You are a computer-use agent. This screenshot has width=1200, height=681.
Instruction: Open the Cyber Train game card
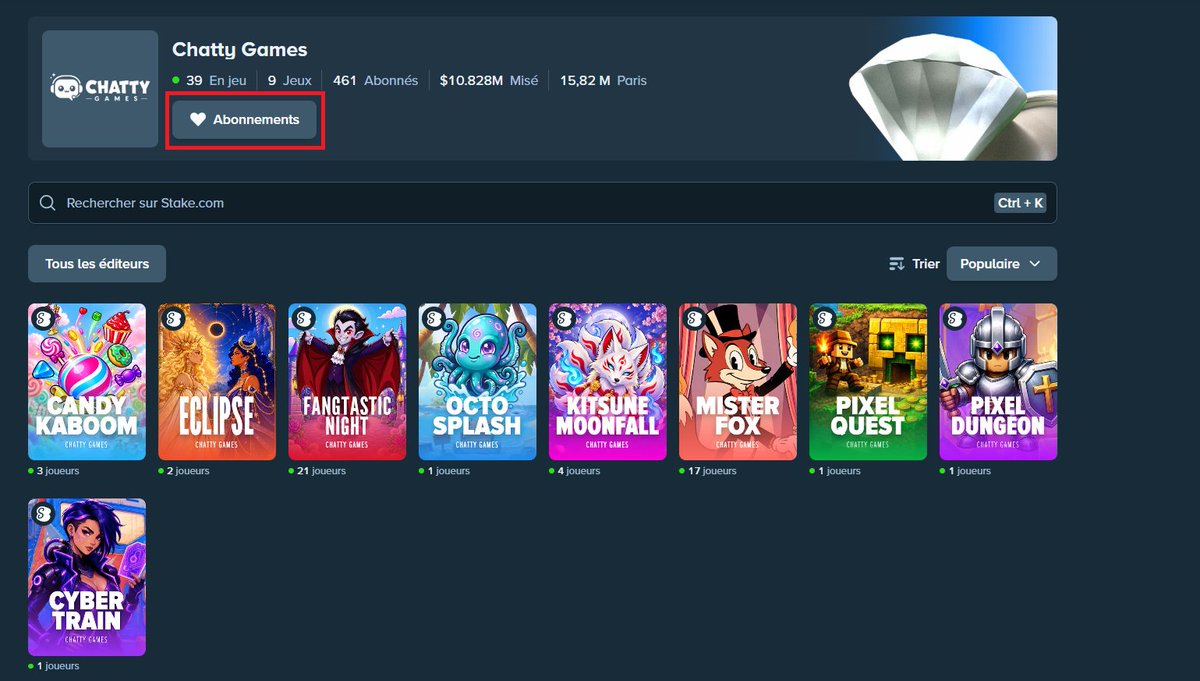87,577
